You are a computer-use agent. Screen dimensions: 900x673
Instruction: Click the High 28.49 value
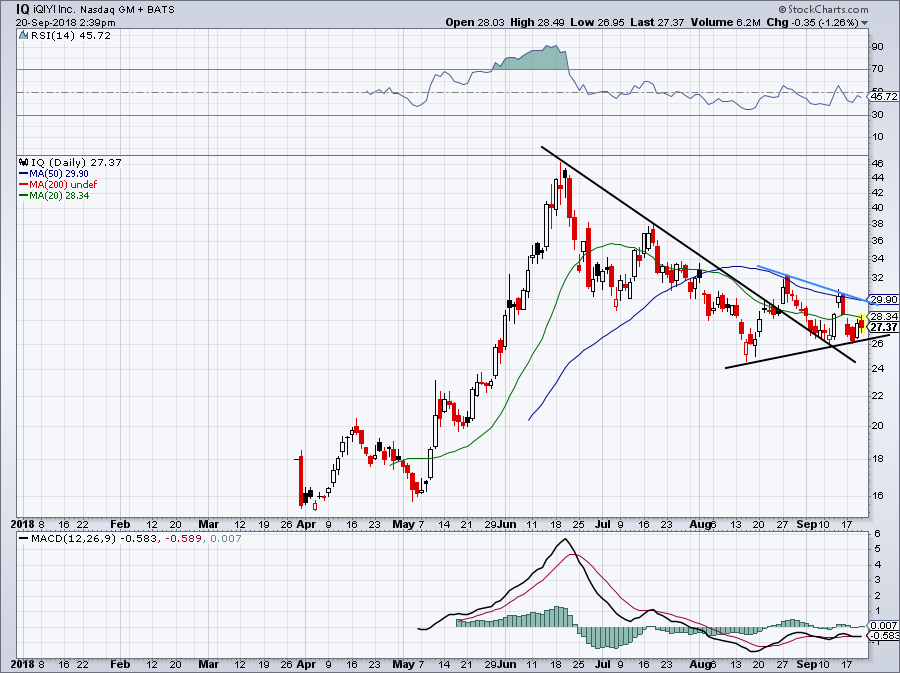coord(537,22)
